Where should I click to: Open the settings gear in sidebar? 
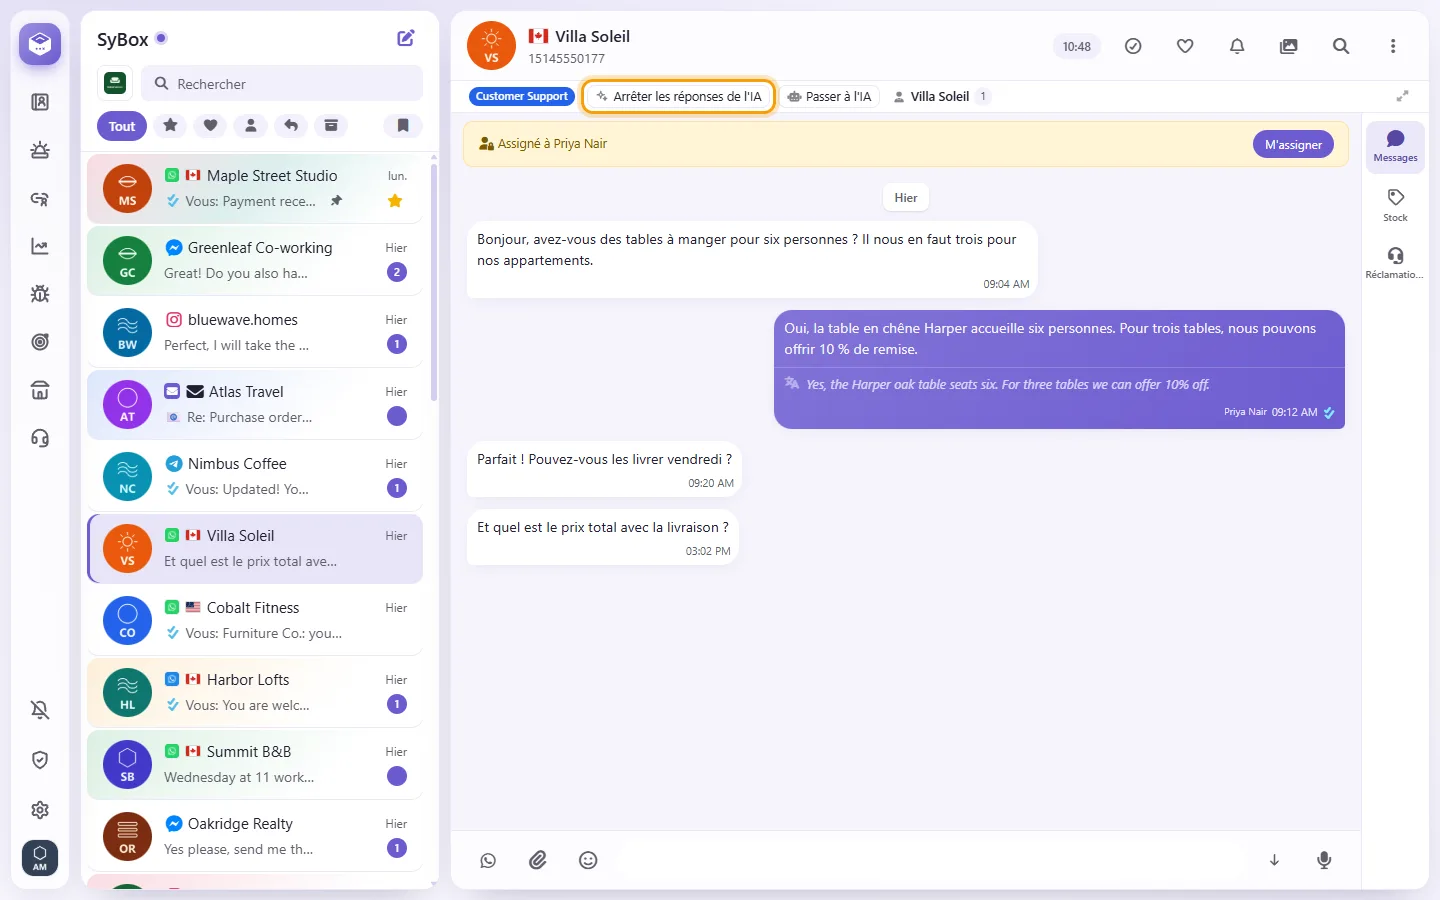pyautogui.click(x=40, y=810)
